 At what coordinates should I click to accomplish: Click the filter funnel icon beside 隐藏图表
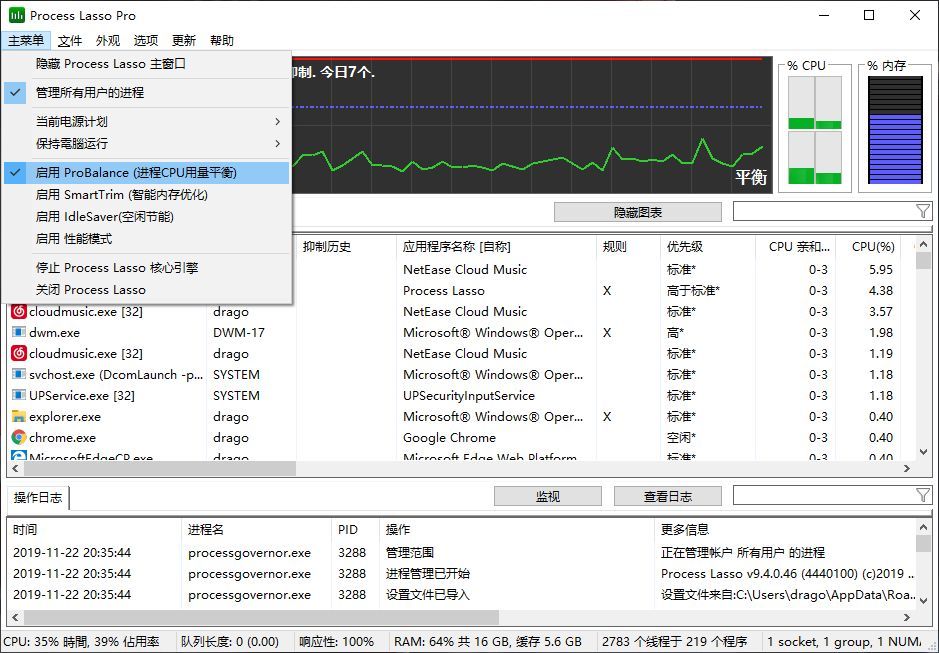point(923,211)
